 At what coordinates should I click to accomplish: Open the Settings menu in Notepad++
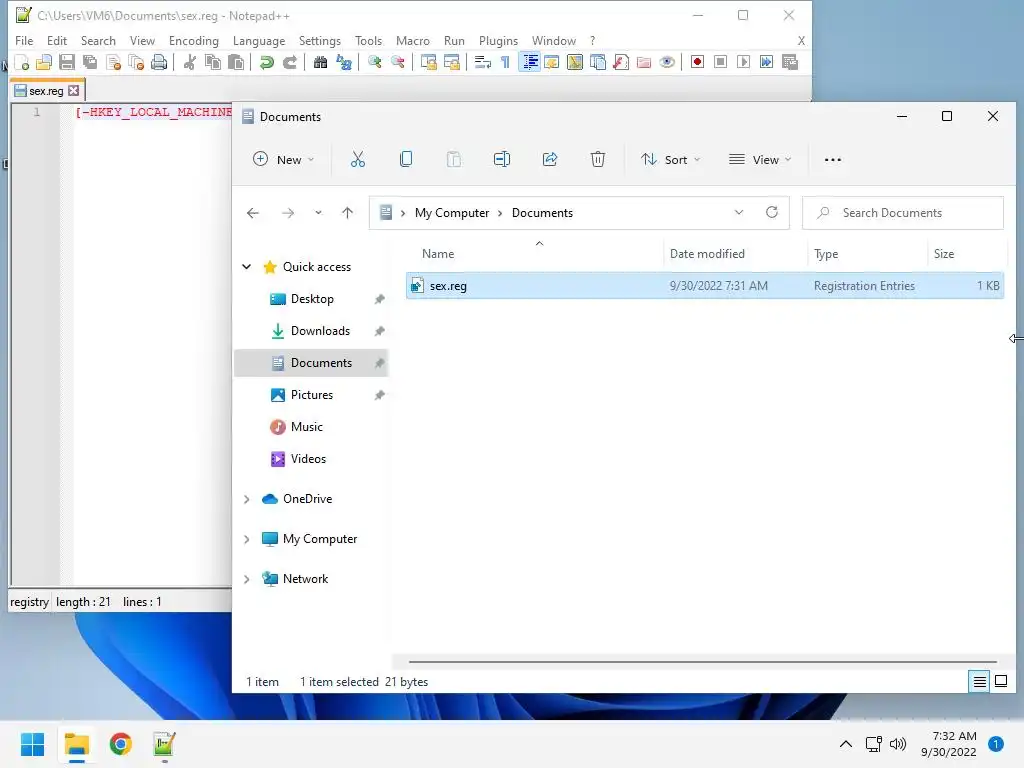(x=319, y=40)
